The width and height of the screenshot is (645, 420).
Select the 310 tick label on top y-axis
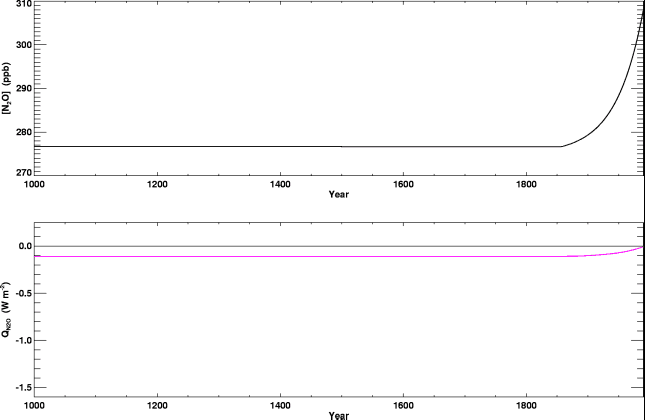click(20, 6)
